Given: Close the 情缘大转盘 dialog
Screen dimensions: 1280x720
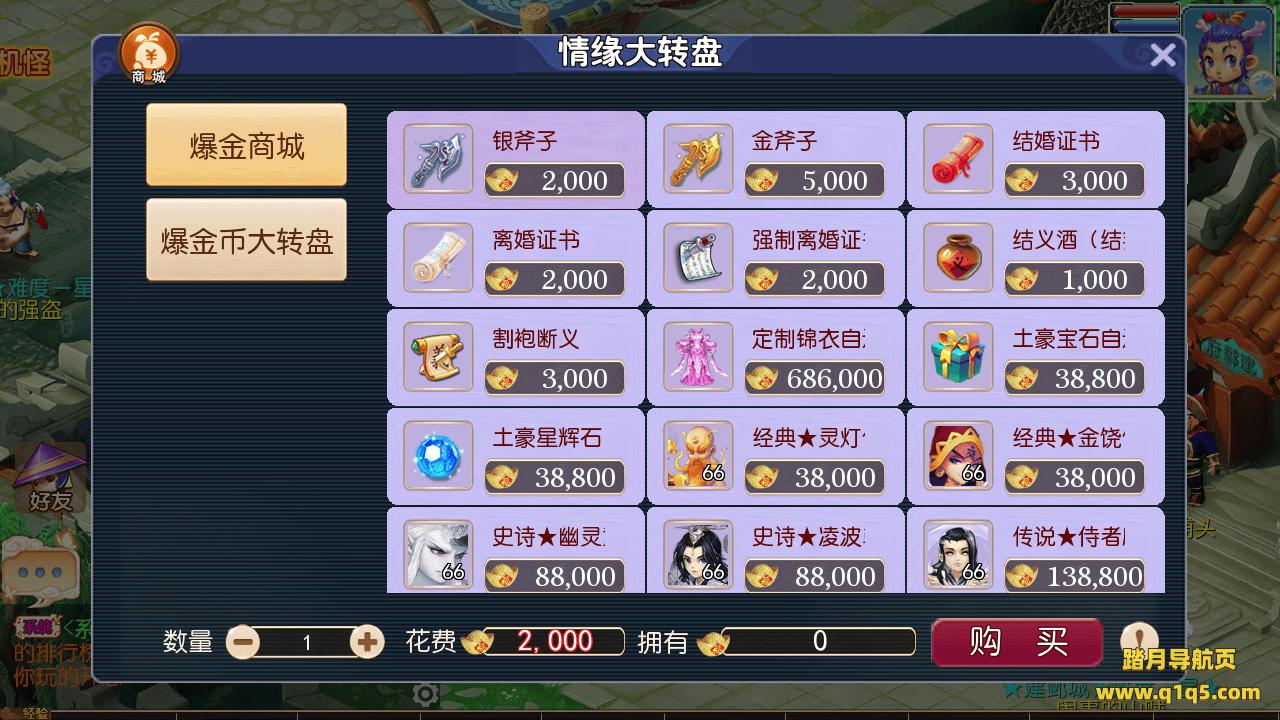Looking at the screenshot, I should pyautogui.click(x=1162, y=55).
